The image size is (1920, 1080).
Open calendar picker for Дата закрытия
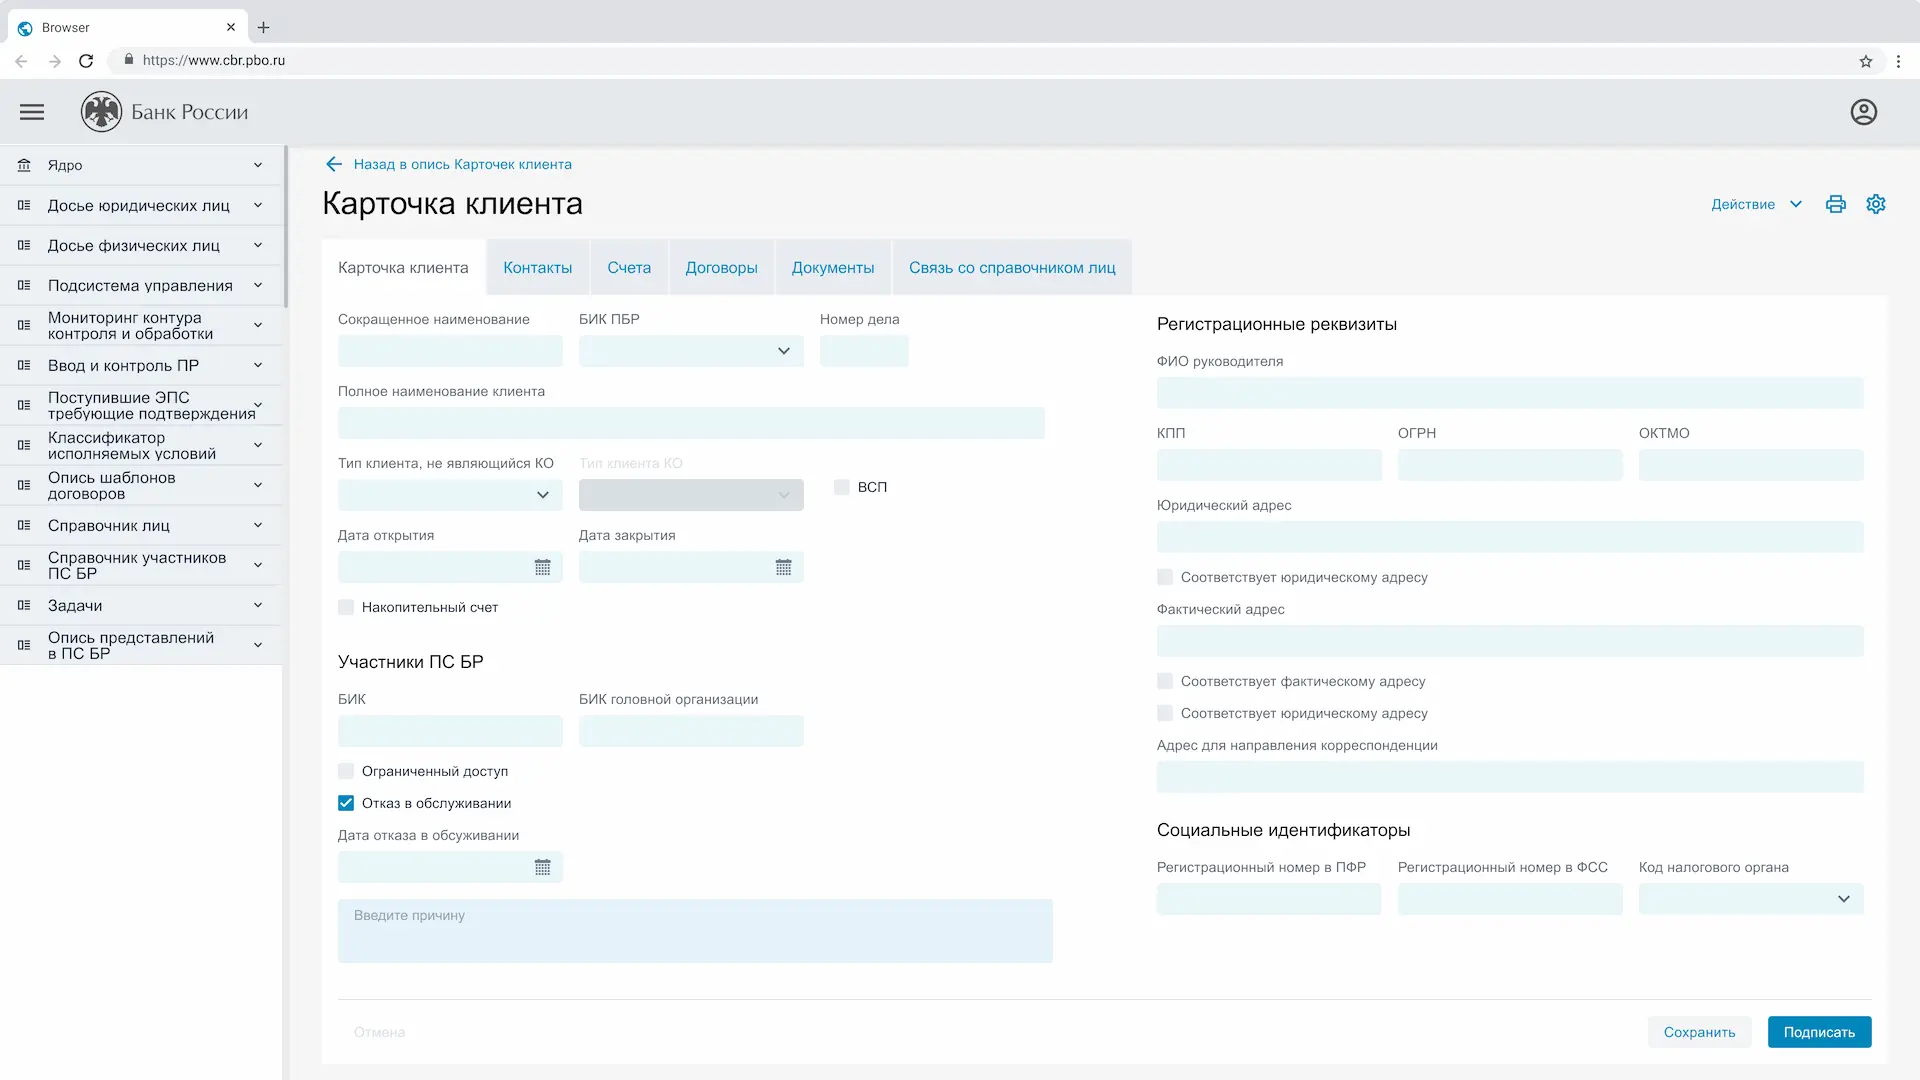click(784, 567)
